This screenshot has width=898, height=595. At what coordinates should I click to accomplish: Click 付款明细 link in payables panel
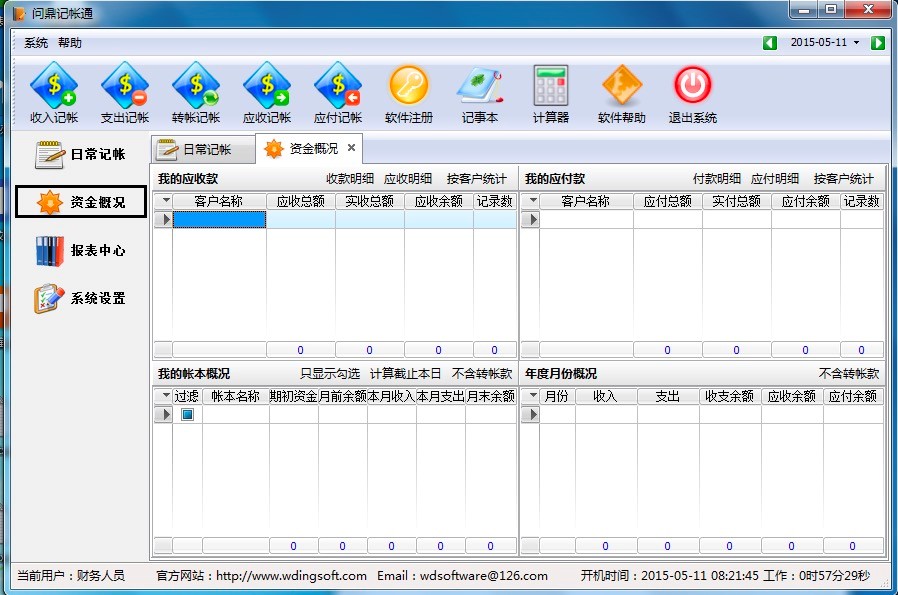tap(717, 179)
